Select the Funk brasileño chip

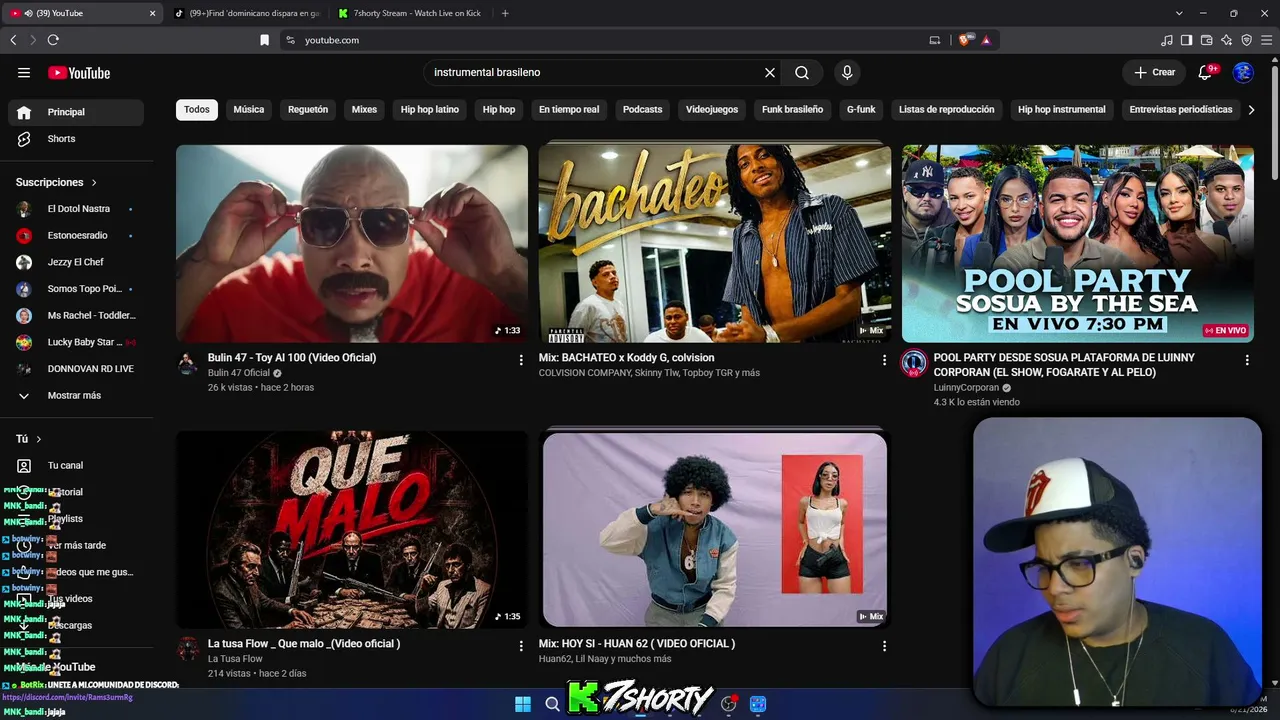[792, 110]
